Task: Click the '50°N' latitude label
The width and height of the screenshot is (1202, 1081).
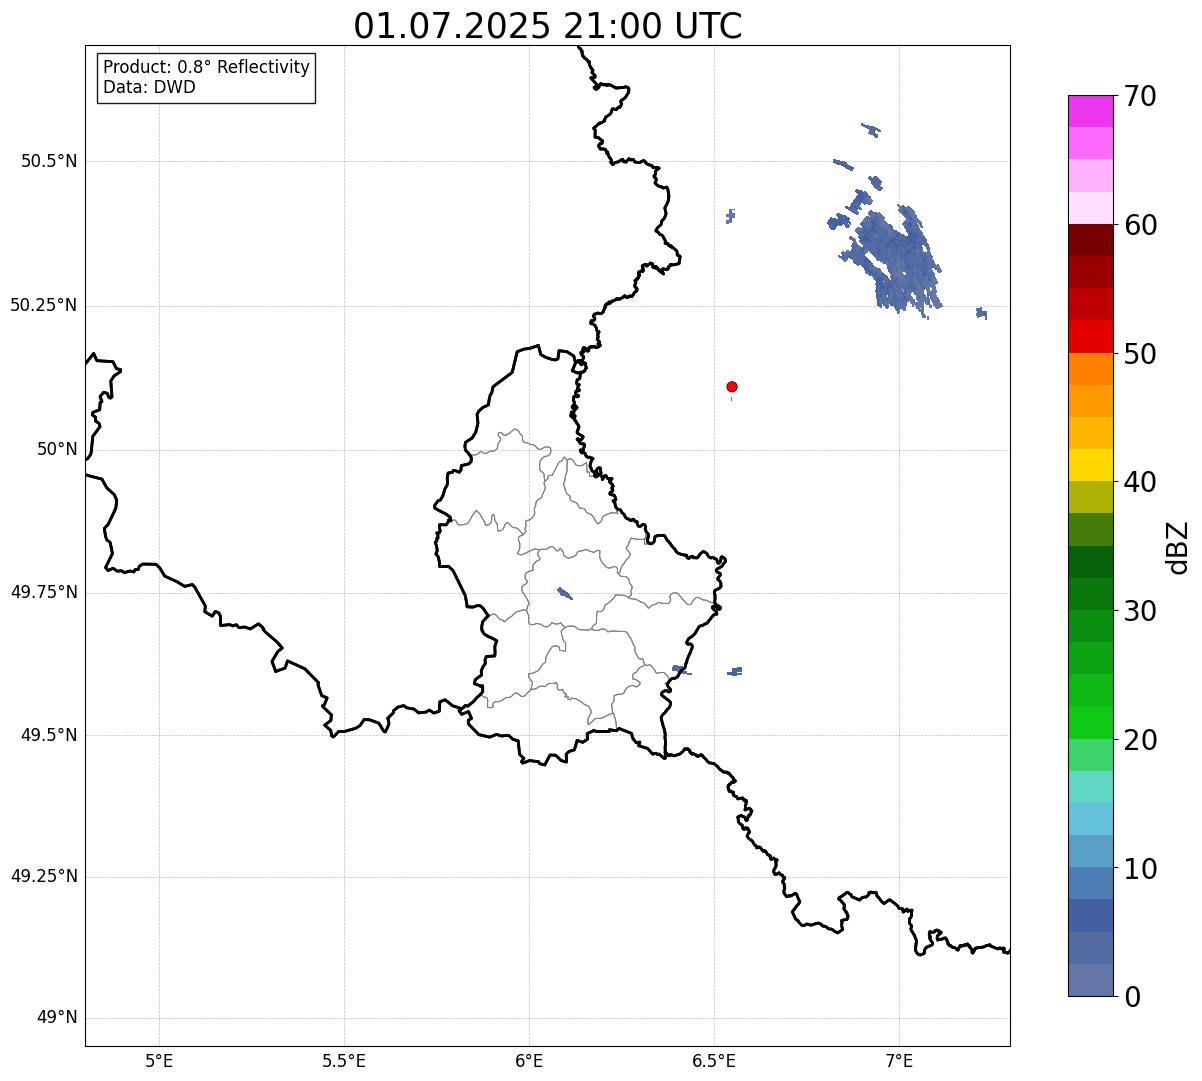Action: 57,449
